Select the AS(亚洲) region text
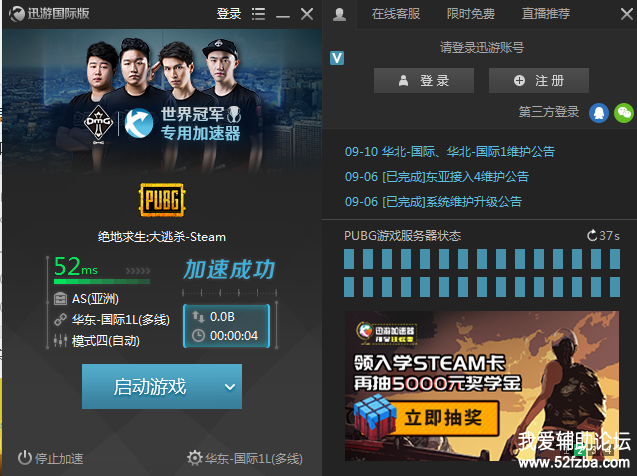 coord(95,299)
